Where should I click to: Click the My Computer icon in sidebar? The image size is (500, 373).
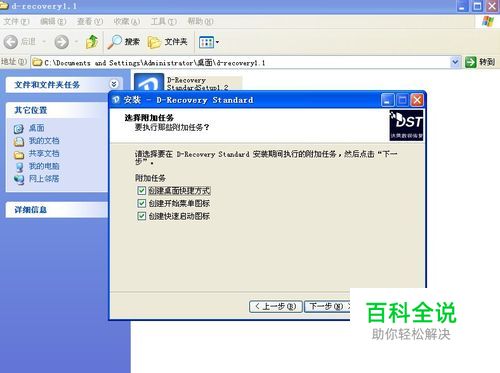click(19, 167)
